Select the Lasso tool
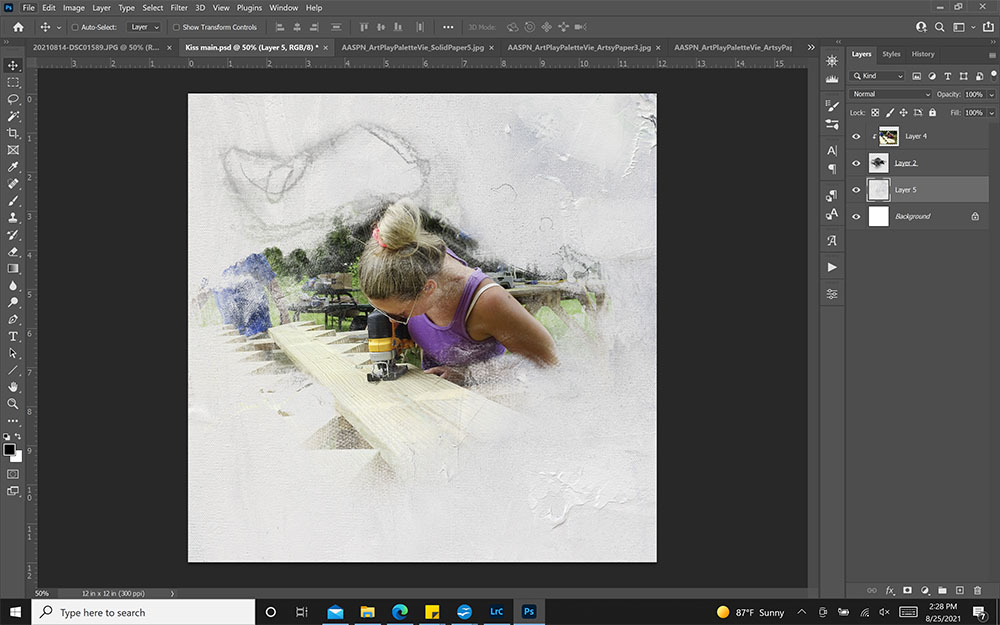This screenshot has width=1000, height=625. [x=13, y=99]
